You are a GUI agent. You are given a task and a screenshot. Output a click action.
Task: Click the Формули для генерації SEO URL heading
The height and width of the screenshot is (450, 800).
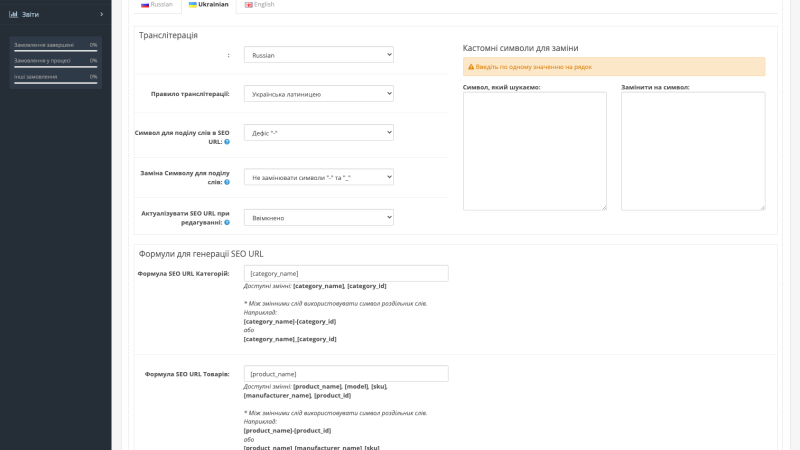click(x=201, y=254)
